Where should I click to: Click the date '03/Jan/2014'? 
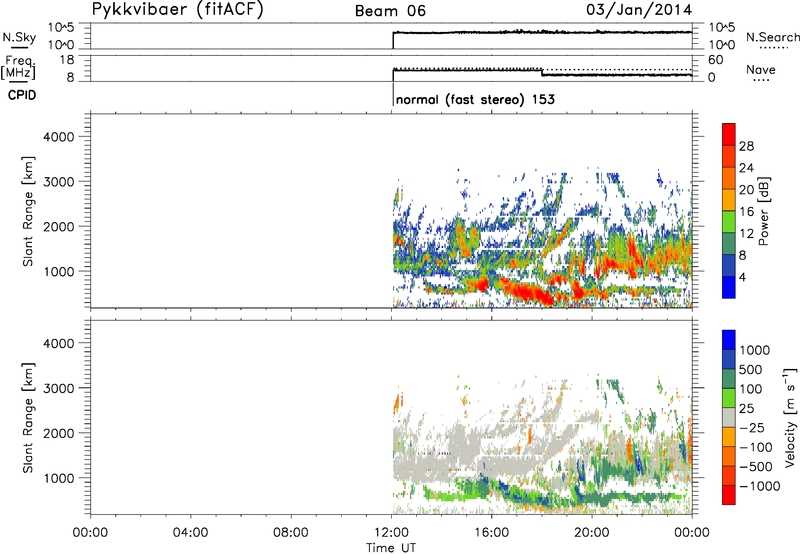(639, 10)
